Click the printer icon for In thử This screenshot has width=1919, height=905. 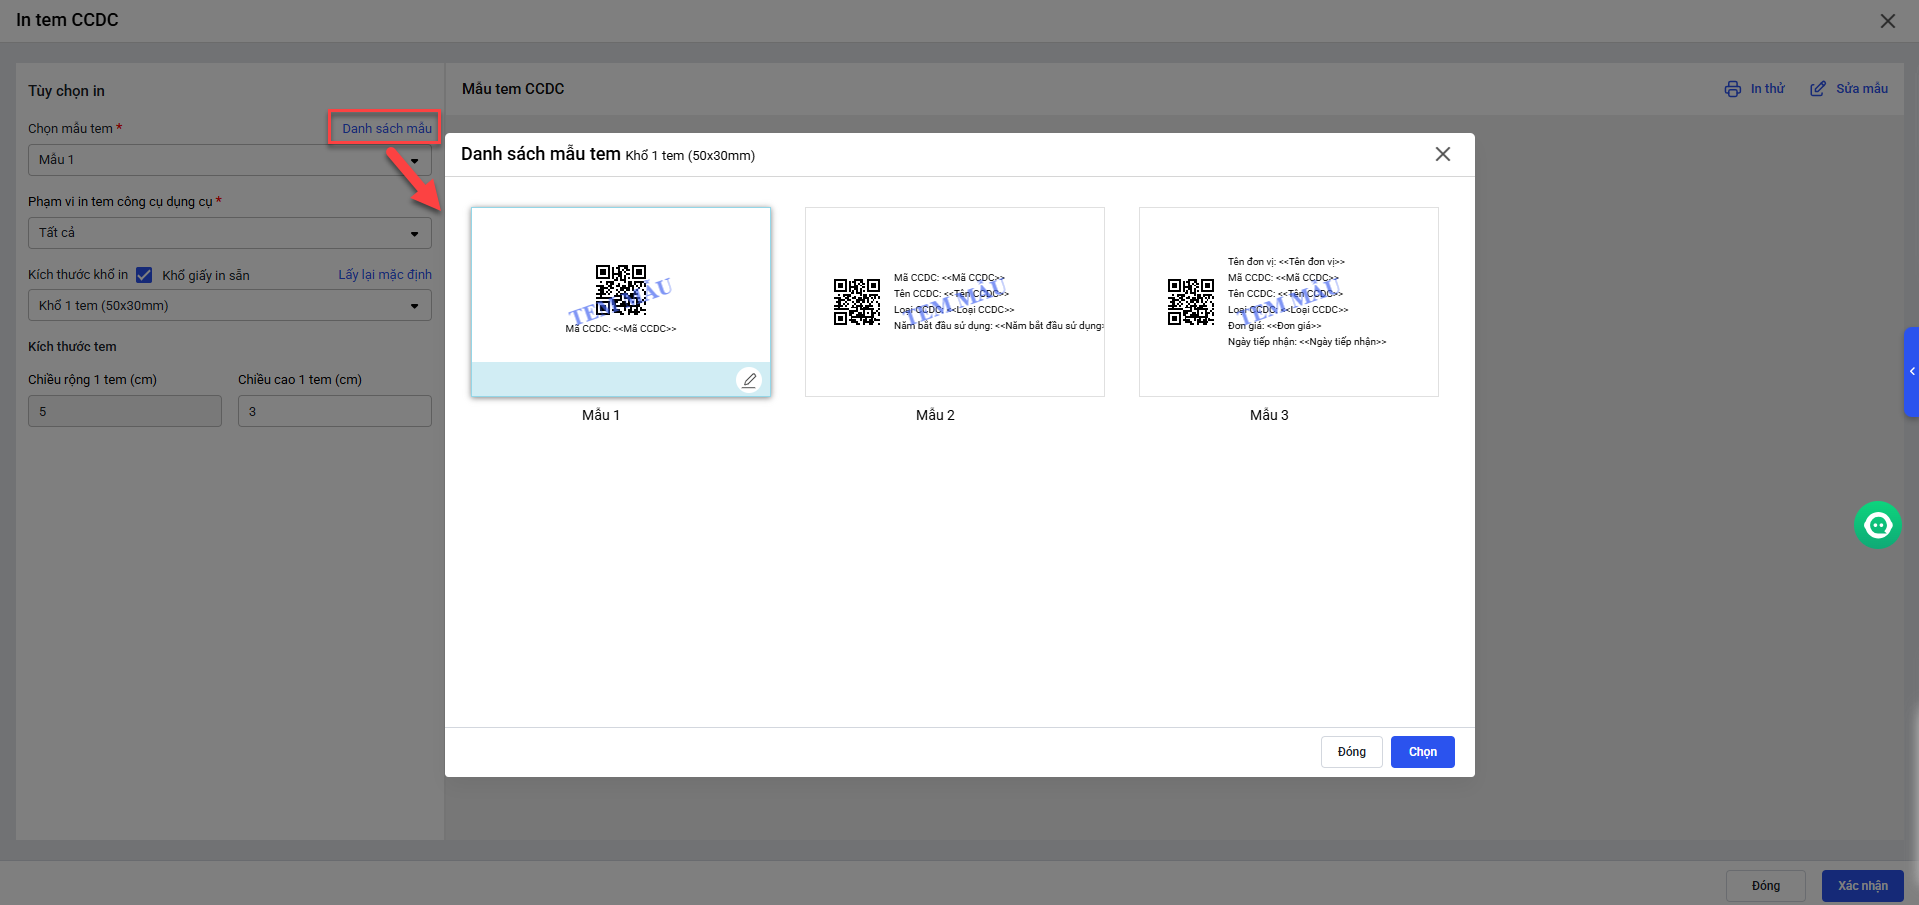[x=1732, y=89]
